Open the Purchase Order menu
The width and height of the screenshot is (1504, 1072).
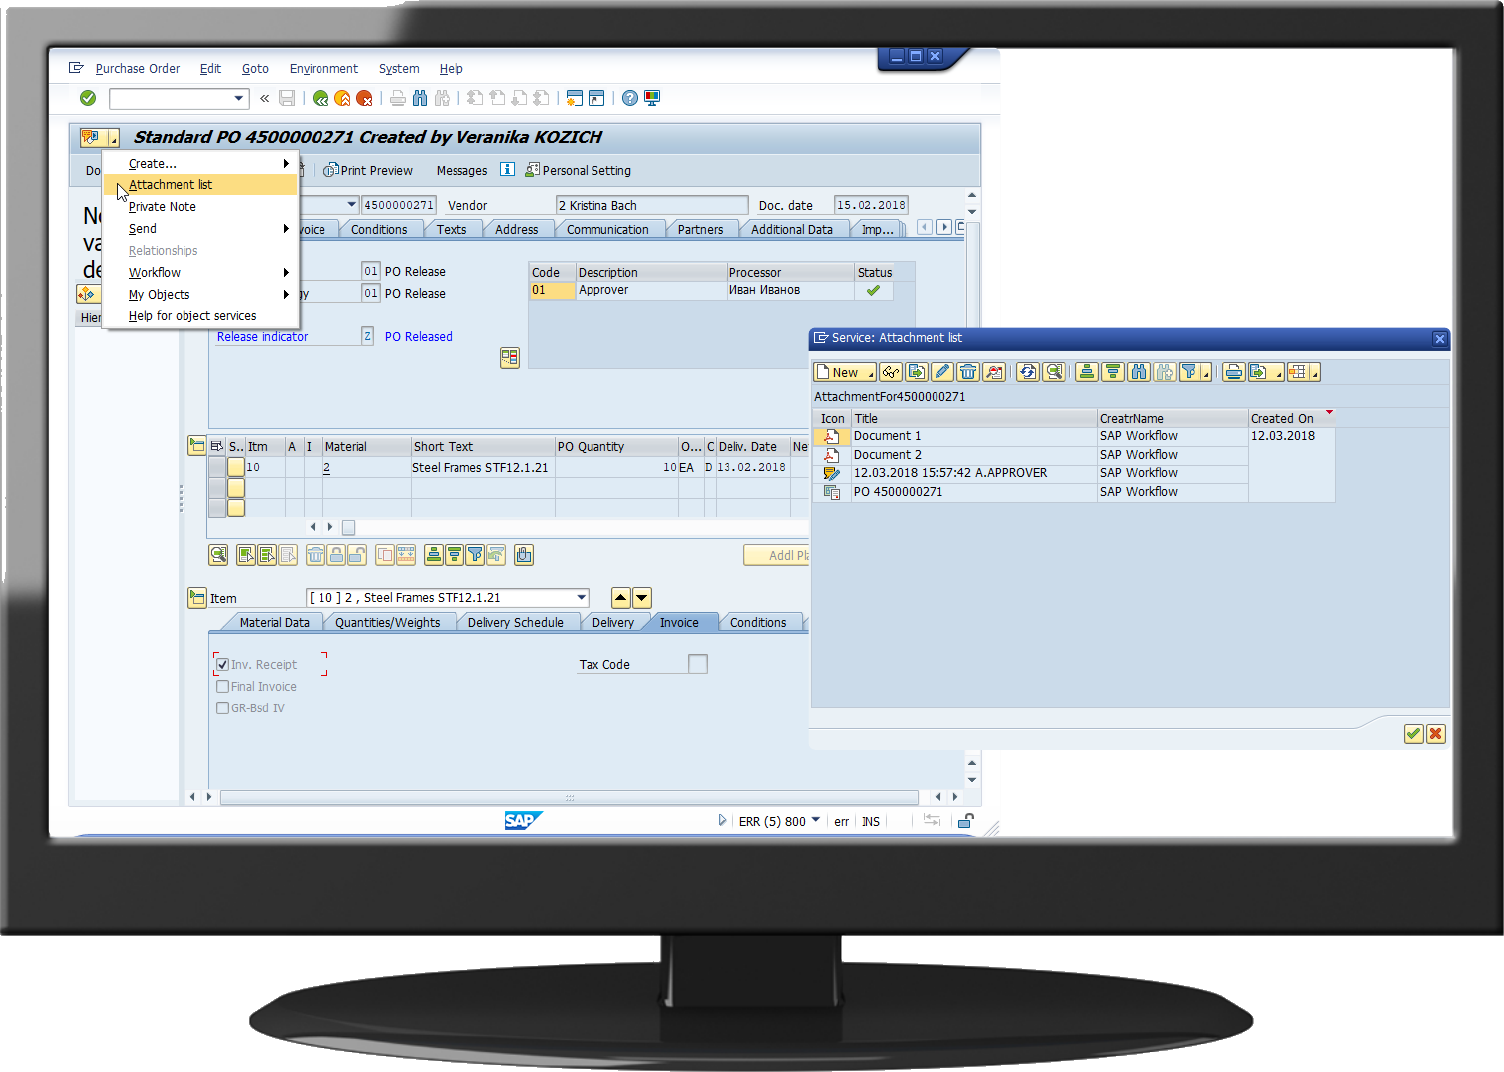coord(138,69)
